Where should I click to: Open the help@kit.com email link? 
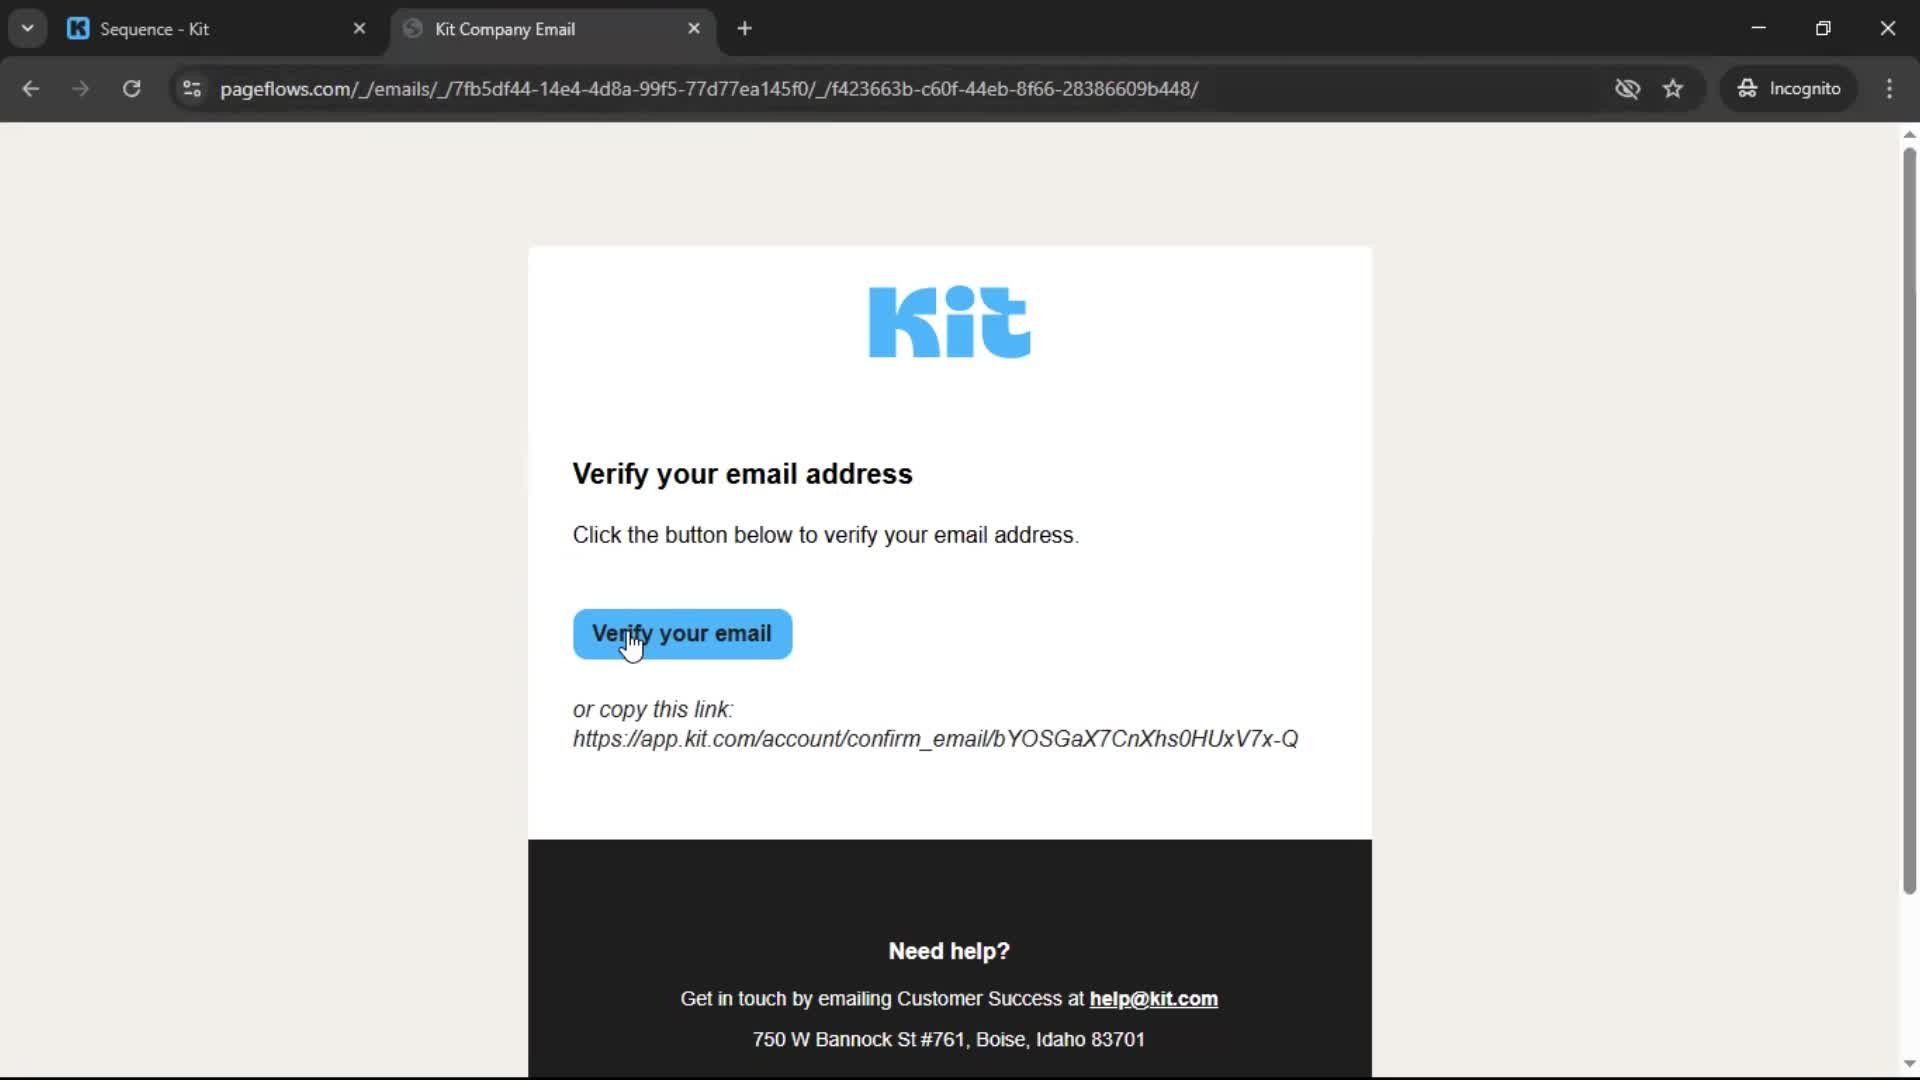click(x=1152, y=998)
